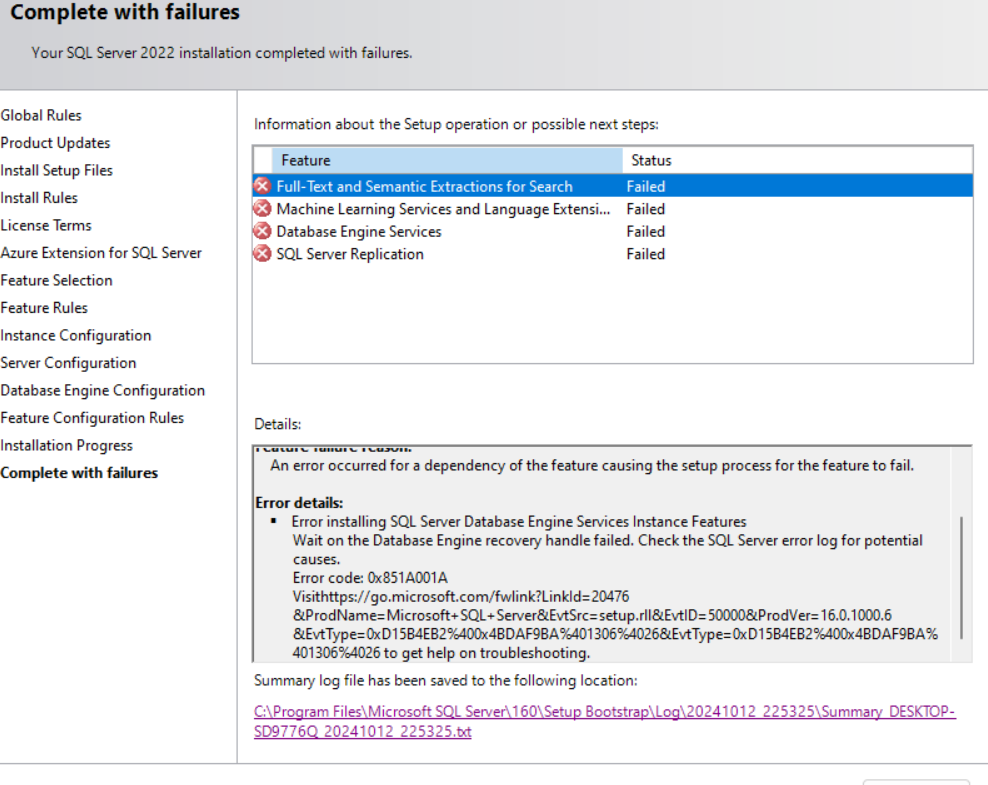
Task: Select the SQL Server Replication feature row
Action: pyautogui.click(x=612, y=254)
